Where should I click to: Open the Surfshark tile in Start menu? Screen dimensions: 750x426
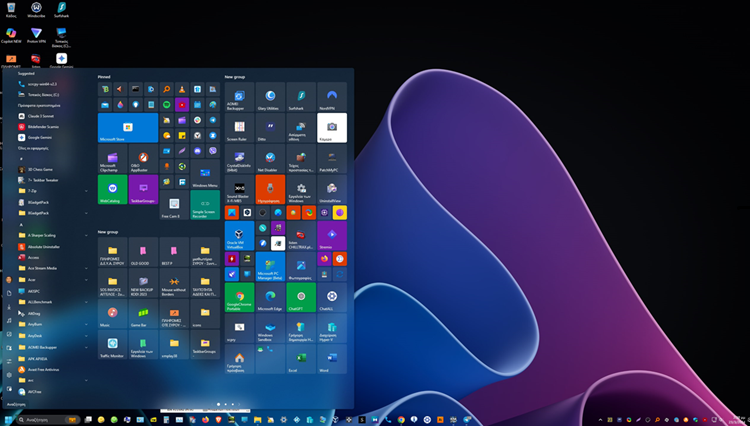[x=301, y=97]
